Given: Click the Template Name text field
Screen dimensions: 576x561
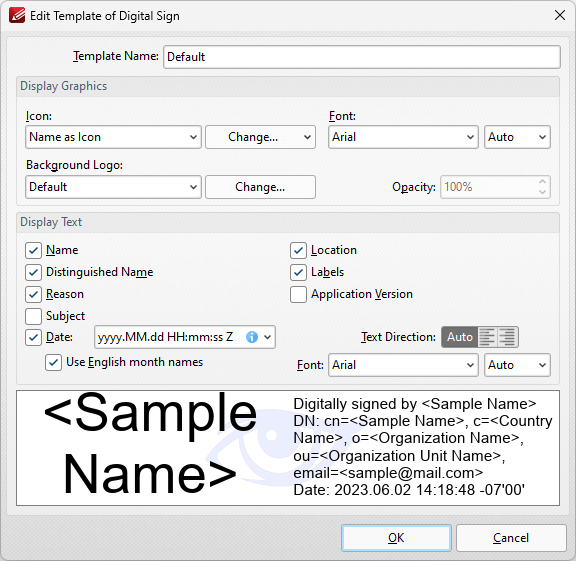Looking at the screenshot, I should coord(362,57).
